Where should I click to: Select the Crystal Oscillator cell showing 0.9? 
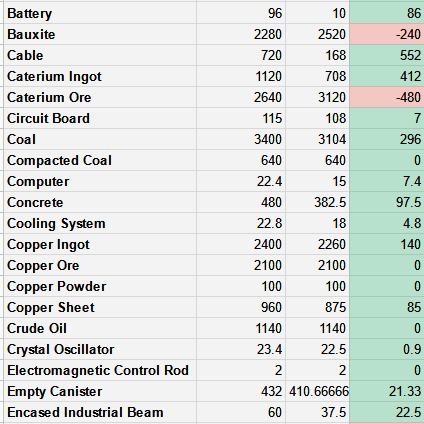(387, 349)
